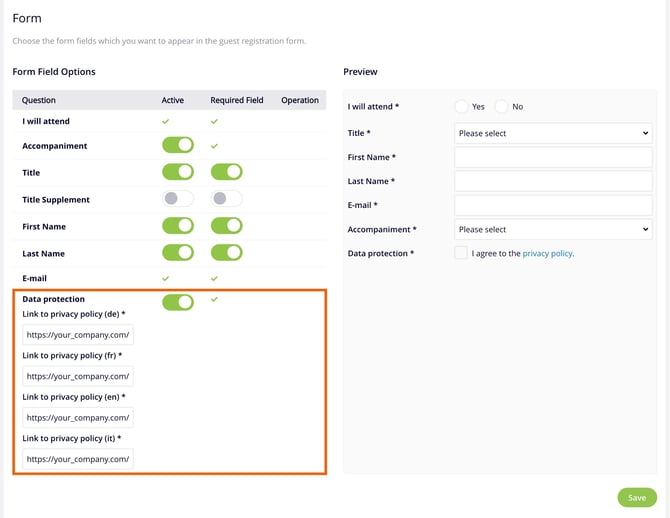Viewport: 670px width, 518px height.
Task: Check the I agree to privacy policy box
Action: click(x=461, y=254)
